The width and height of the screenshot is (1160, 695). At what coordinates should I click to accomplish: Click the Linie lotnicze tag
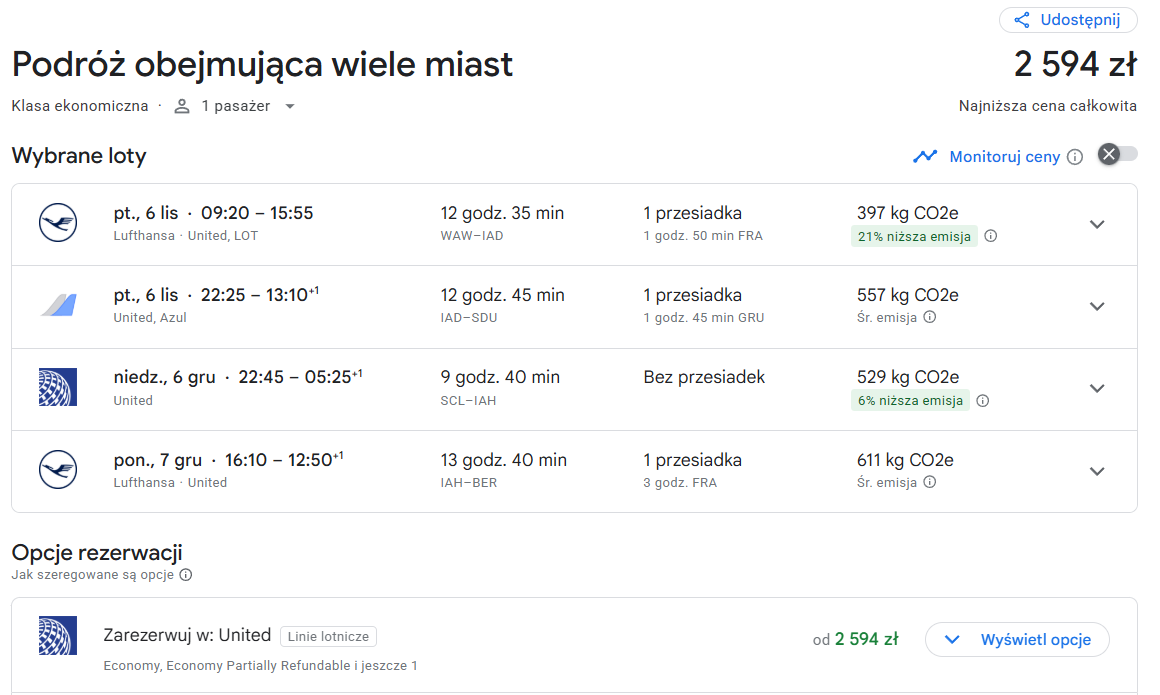328,637
